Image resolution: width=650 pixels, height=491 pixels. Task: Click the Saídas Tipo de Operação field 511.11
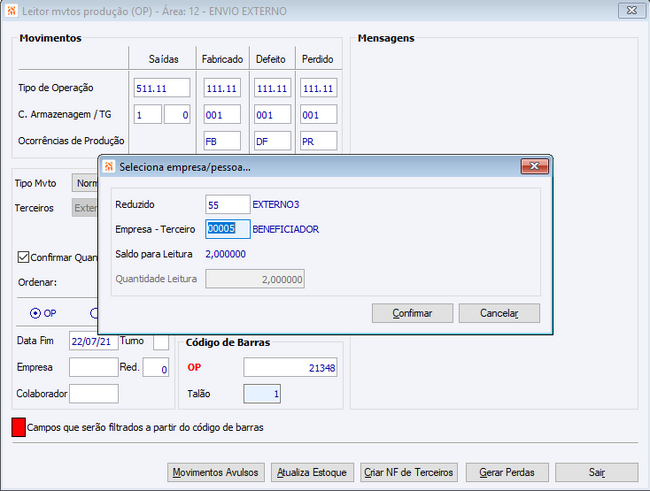[x=162, y=88]
